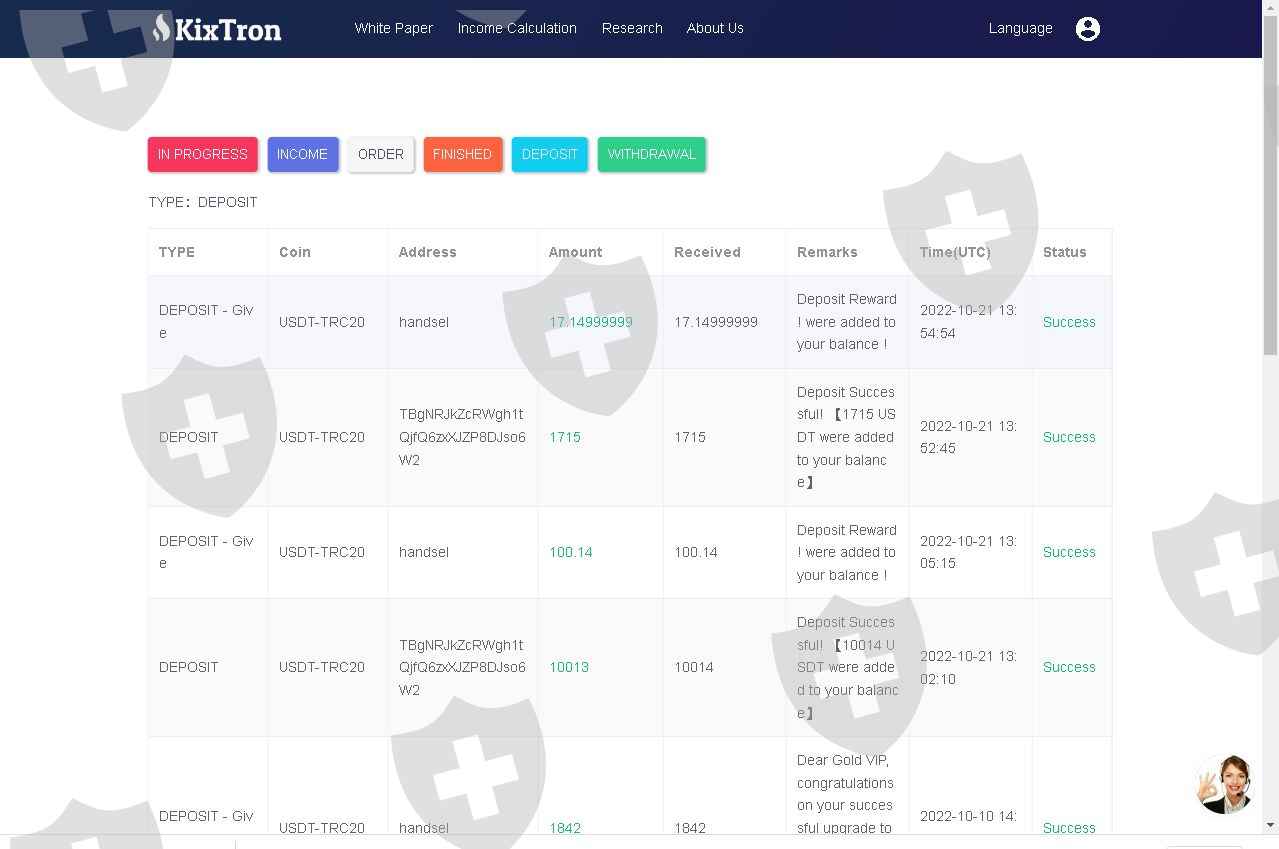Click the scrollbar down arrow
Image resolution: width=1279 pixels, height=849 pixels.
tap(1271, 825)
